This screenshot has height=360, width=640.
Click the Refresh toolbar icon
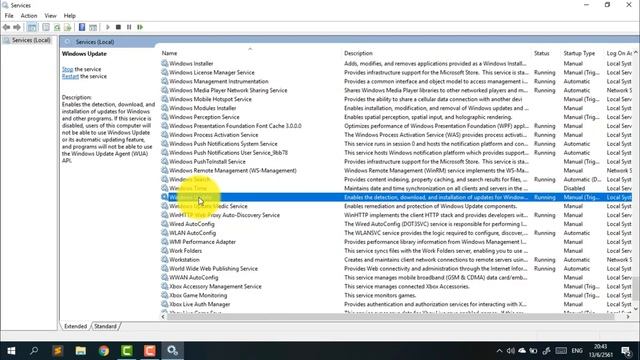click(x=57, y=27)
